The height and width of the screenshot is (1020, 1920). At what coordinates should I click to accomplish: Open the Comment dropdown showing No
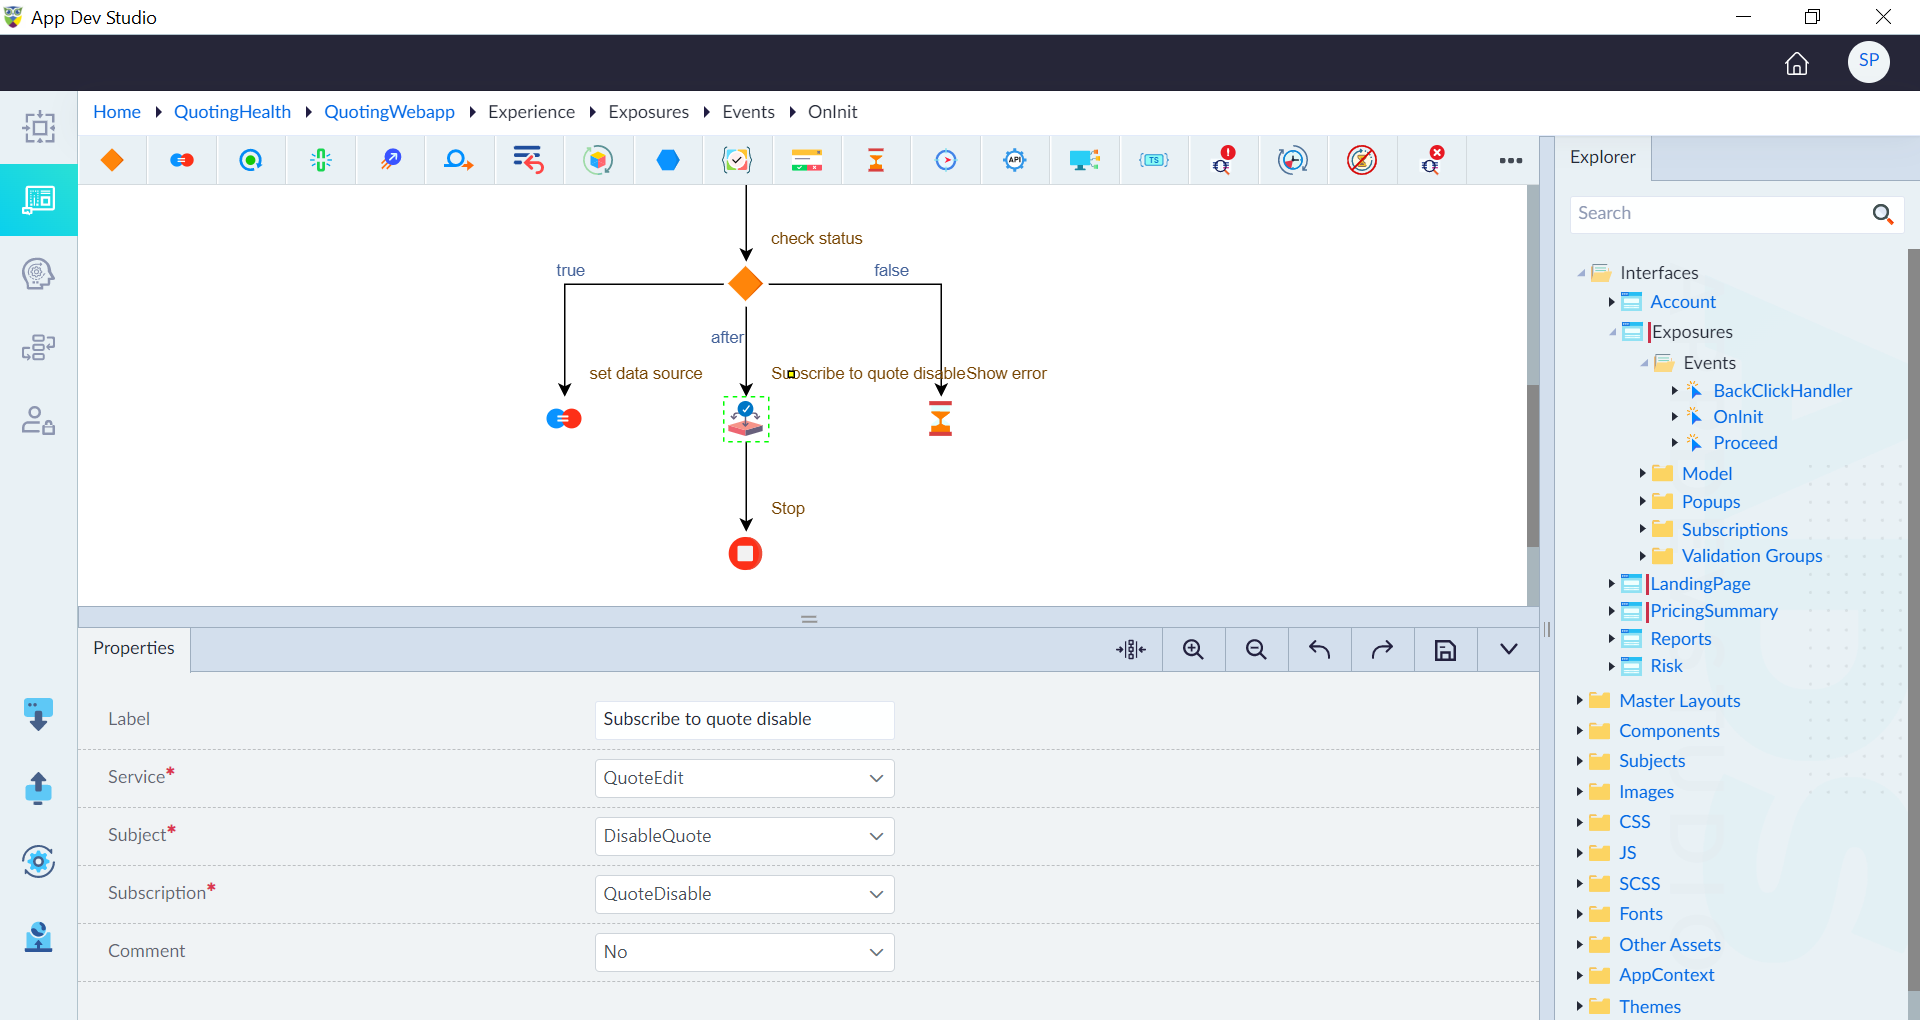[744, 952]
